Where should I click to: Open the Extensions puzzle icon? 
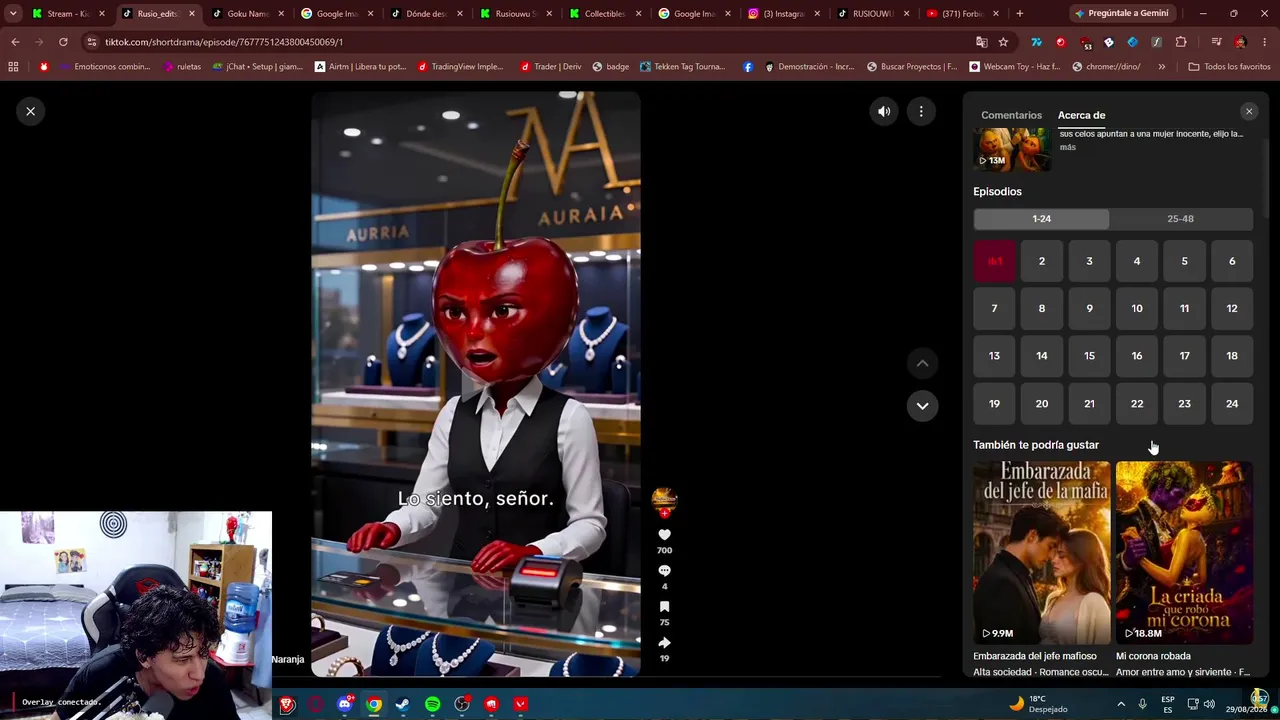[x=1181, y=42]
